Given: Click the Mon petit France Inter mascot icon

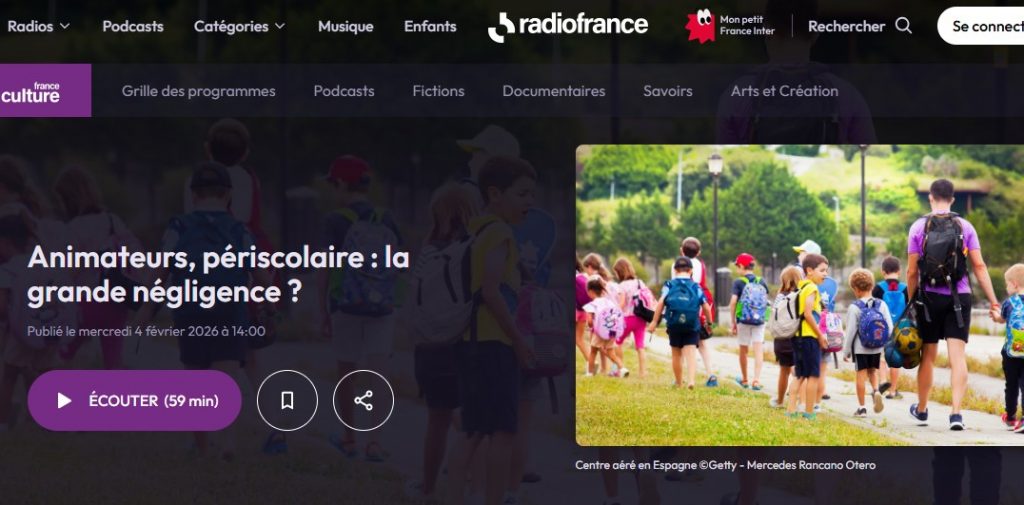Looking at the screenshot, I should click(699, 26).
